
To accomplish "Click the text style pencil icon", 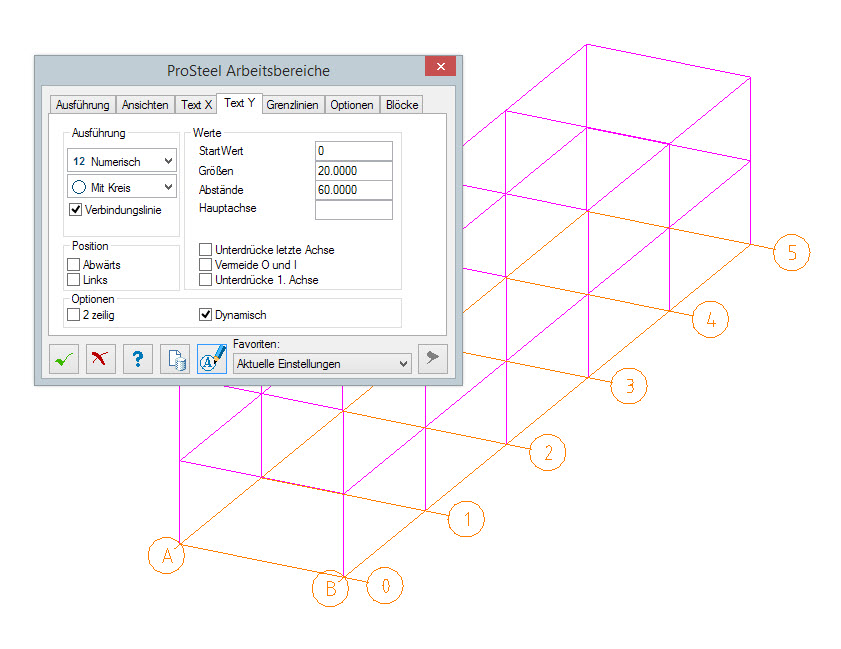I will (x=212, y=359).
